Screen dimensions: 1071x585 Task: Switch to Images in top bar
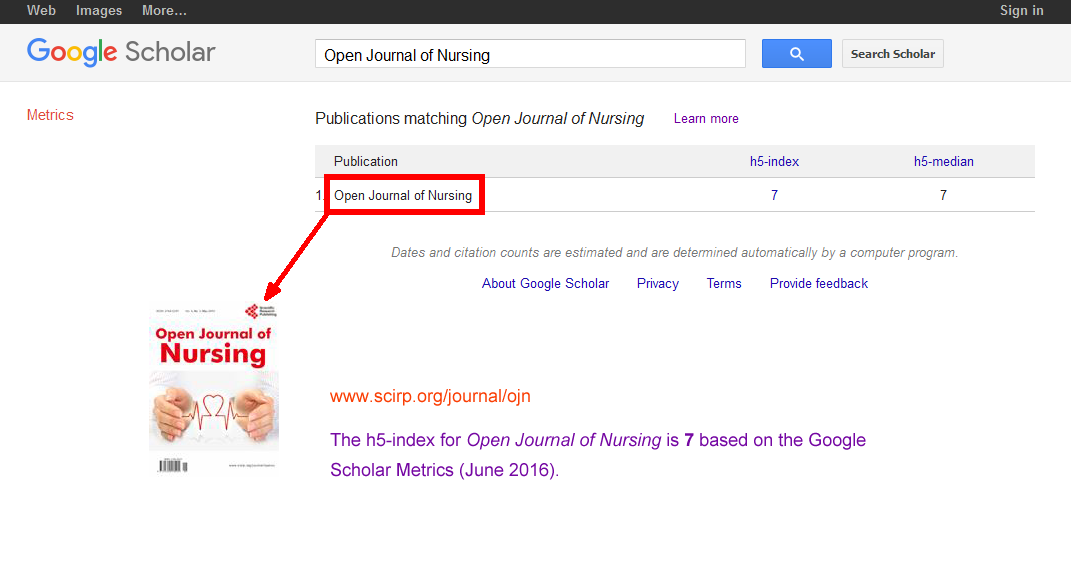pos(99,11)
